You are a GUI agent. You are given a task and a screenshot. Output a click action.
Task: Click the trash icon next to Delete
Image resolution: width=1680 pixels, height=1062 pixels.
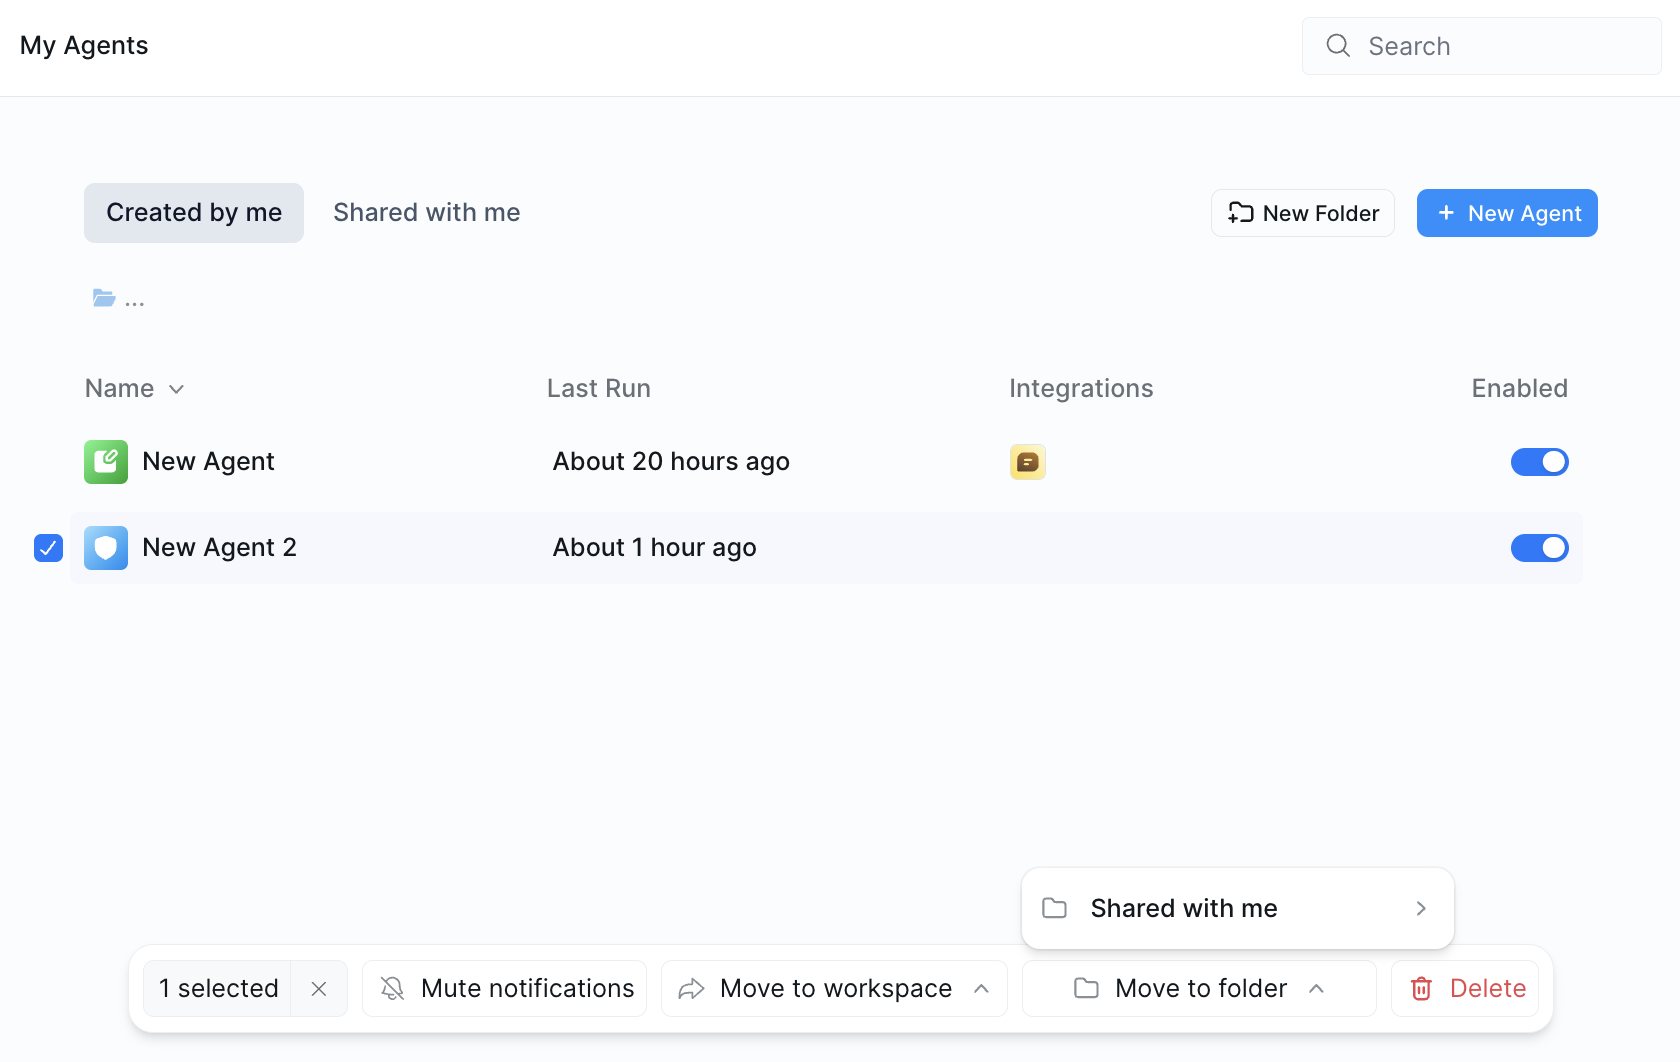click(1421, 988)
